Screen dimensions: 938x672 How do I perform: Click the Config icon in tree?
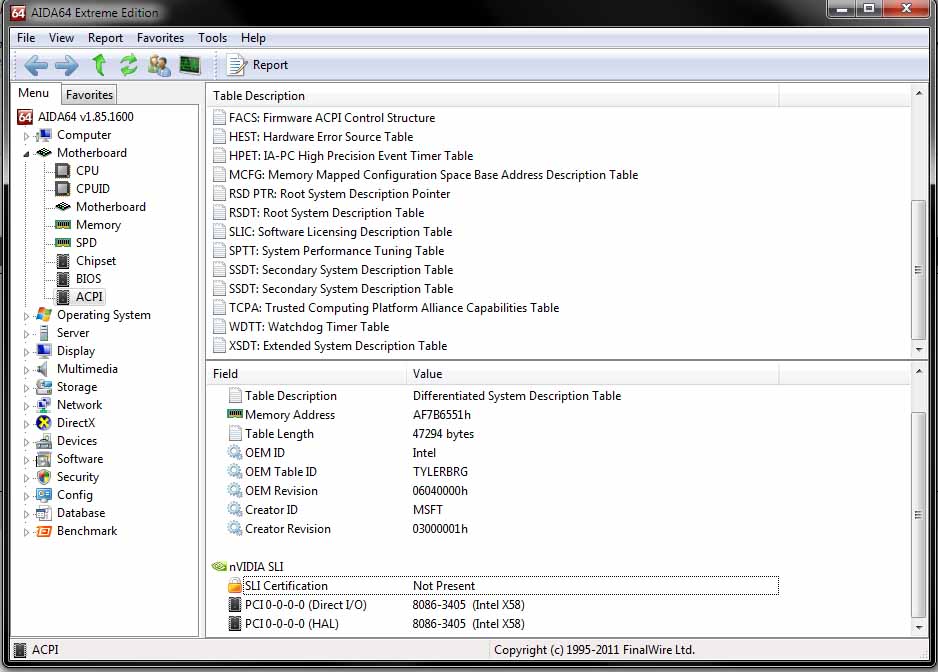tap(43, 495)
